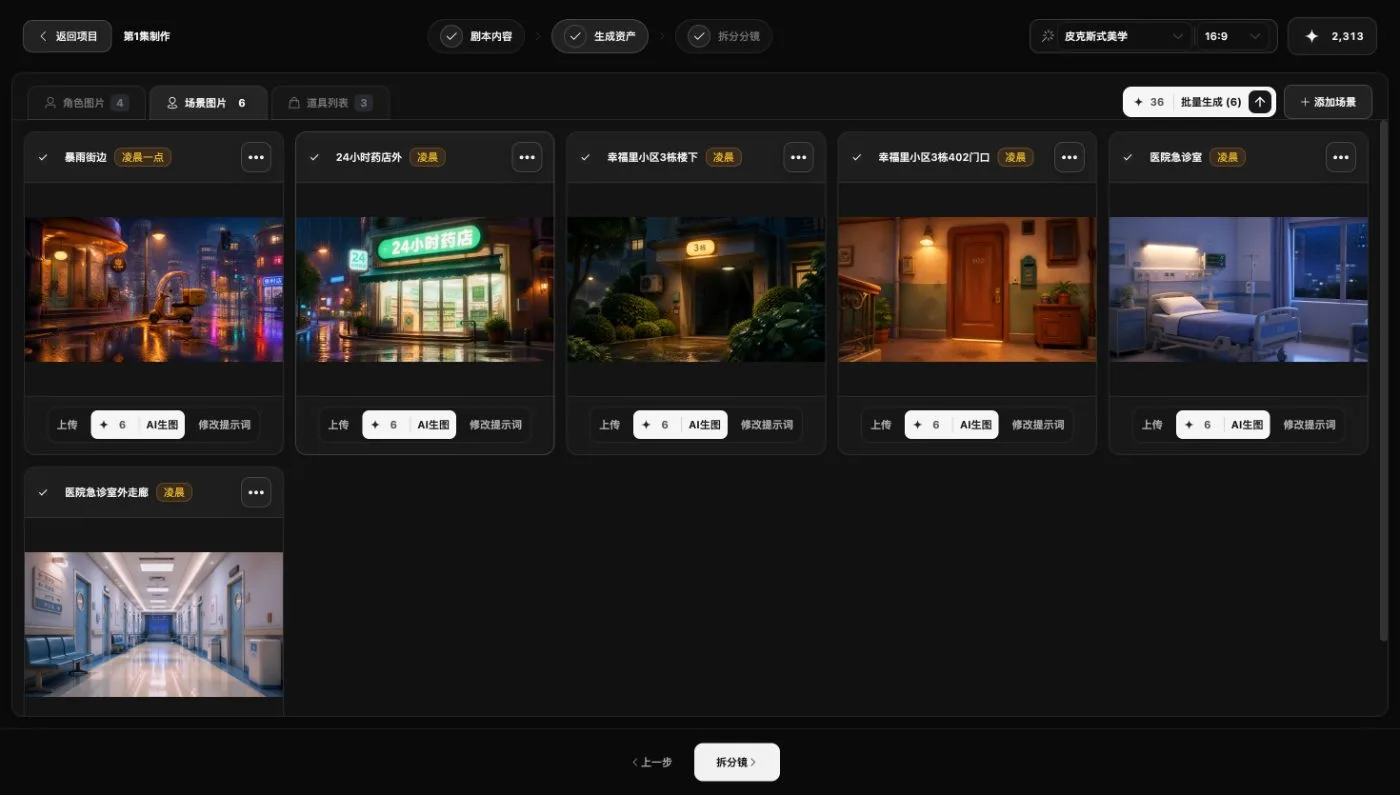Open the 医院急诊室 scene thumbnail

[x=1238, y=289]
